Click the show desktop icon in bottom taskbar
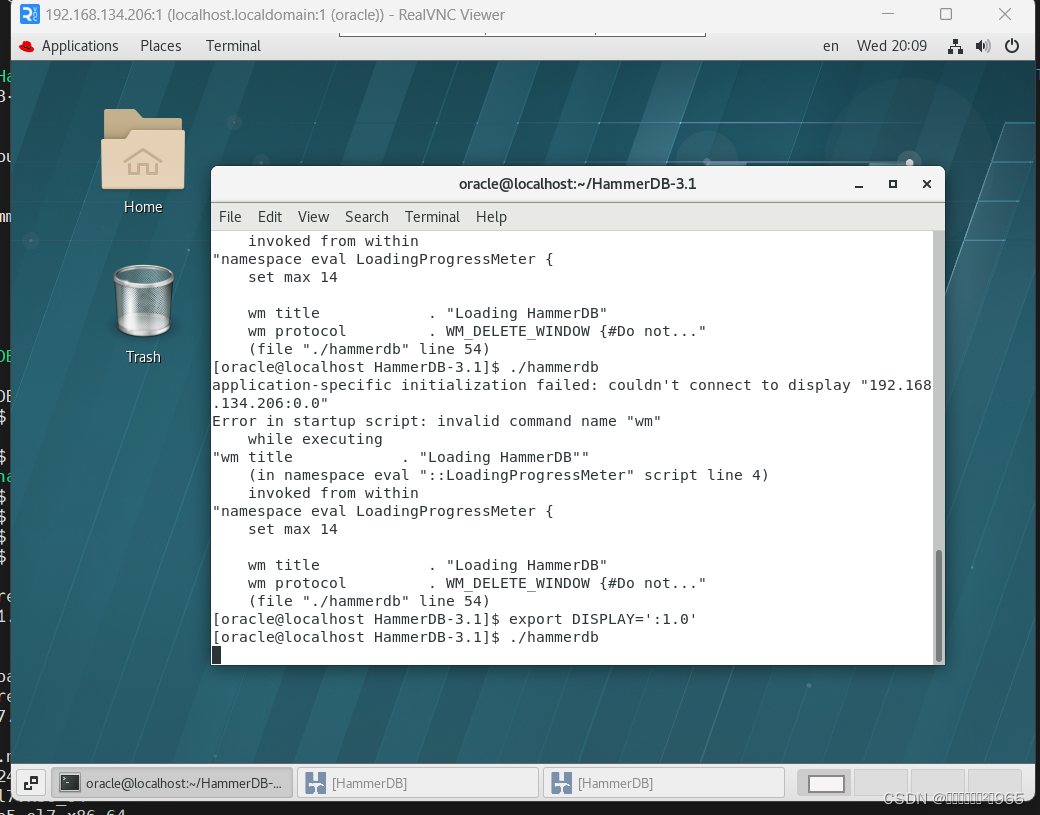This screenshot has width=1040, height=815. [30, 782]
